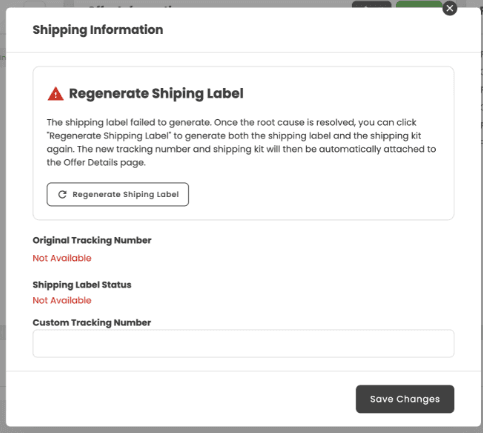Click the red warning triangle icon

(x=56, y=94)
